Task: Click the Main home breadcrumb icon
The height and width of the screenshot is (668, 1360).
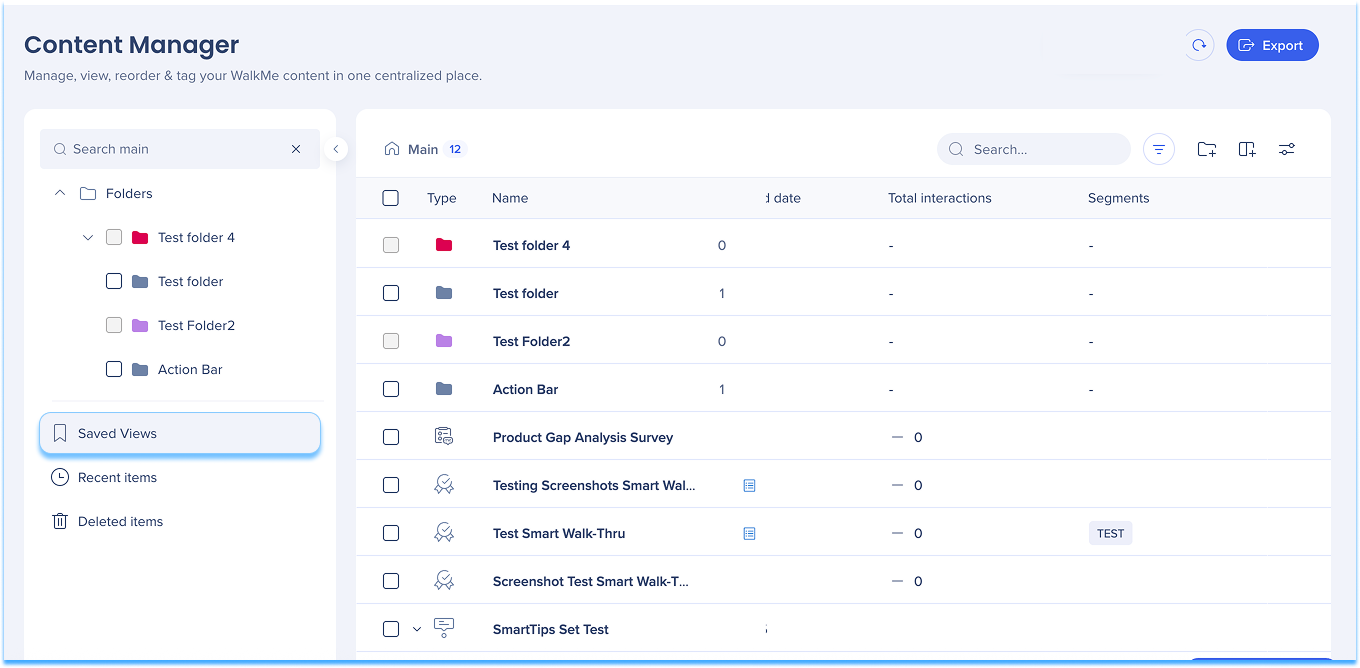Action: 392,149
